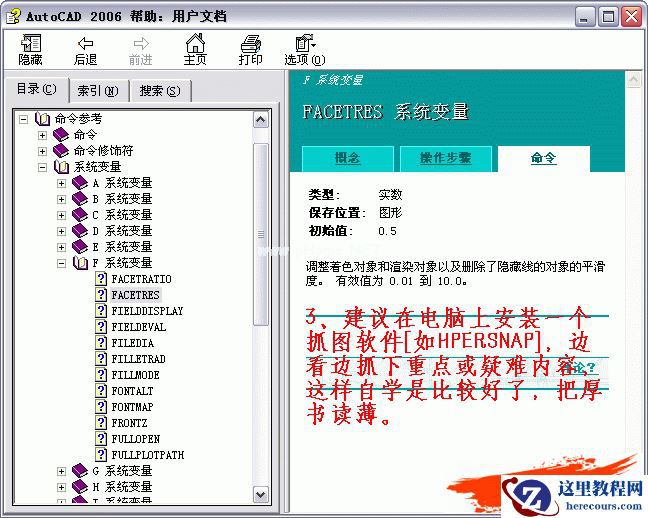Open the 主页 (Home) page
Viewport: 648px width, 518px height.
(x=195, y=50)
